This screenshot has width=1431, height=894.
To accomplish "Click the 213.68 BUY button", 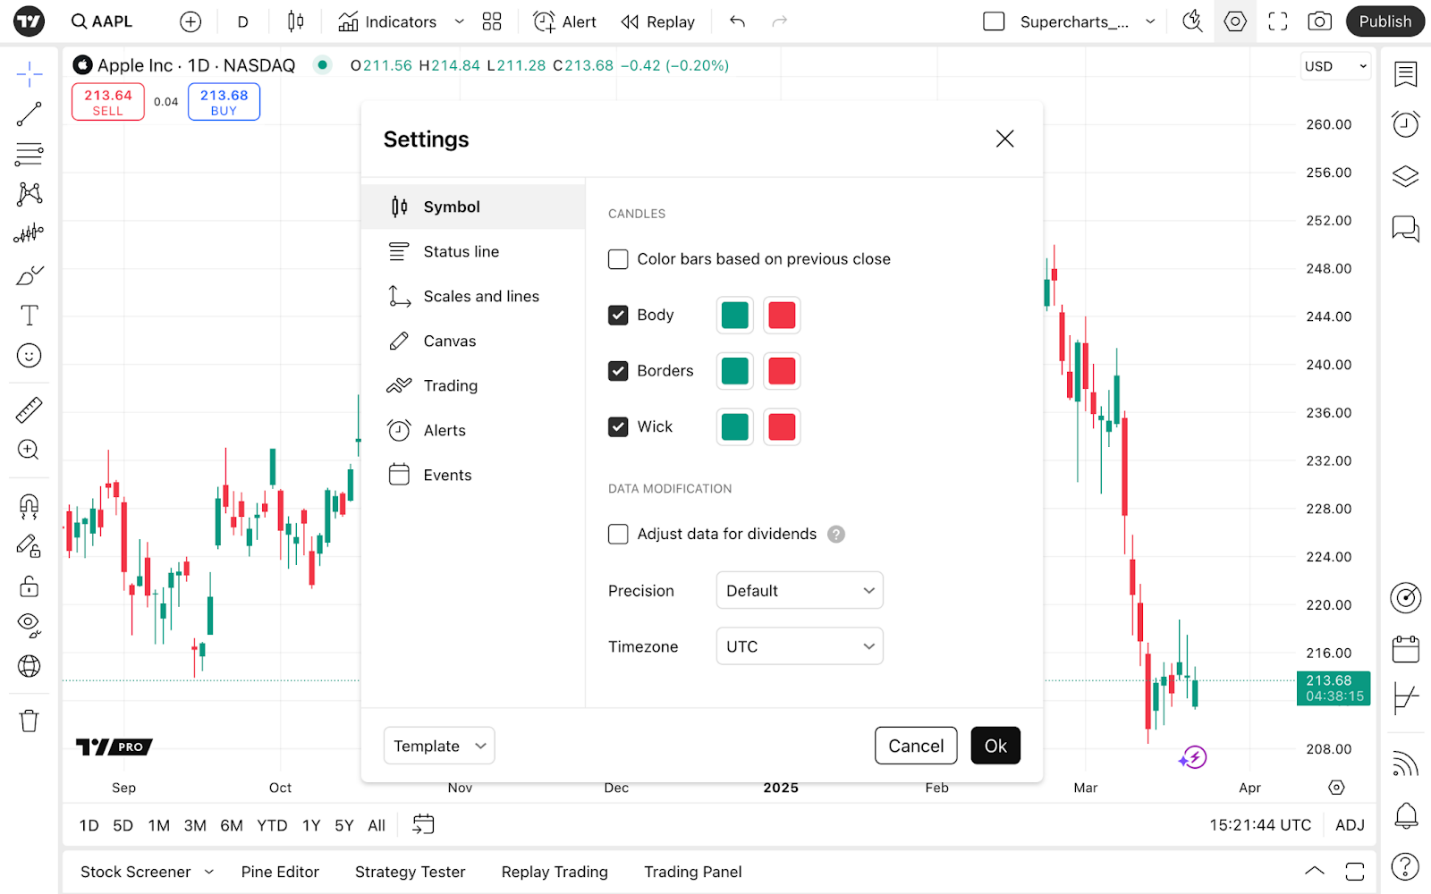I will coord(224,102).
